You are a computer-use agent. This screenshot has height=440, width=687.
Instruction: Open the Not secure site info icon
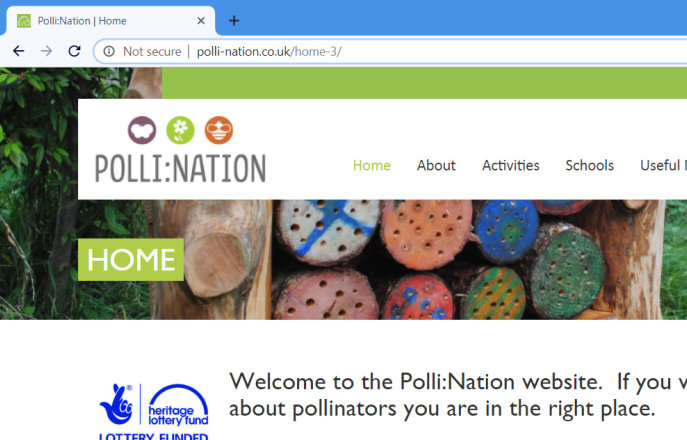(x=109, y=52)
